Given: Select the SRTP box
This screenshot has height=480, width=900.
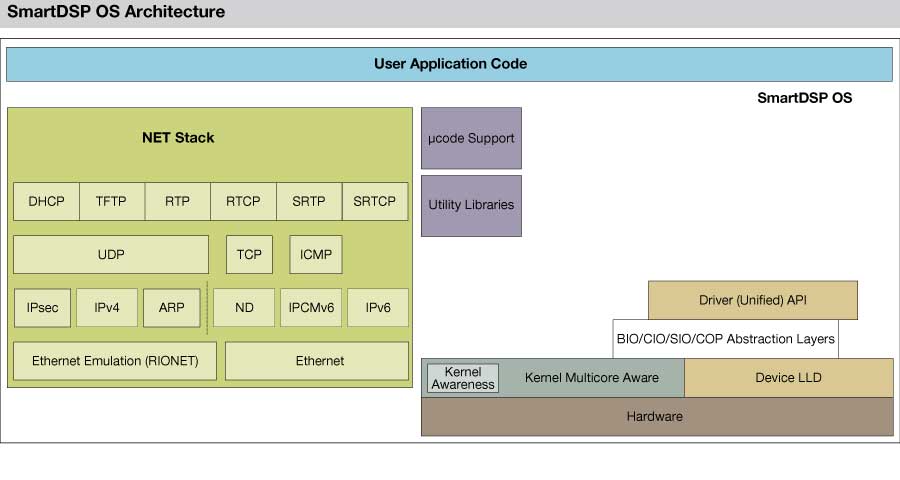Looking at the screenshot, I should click(309, 201).
